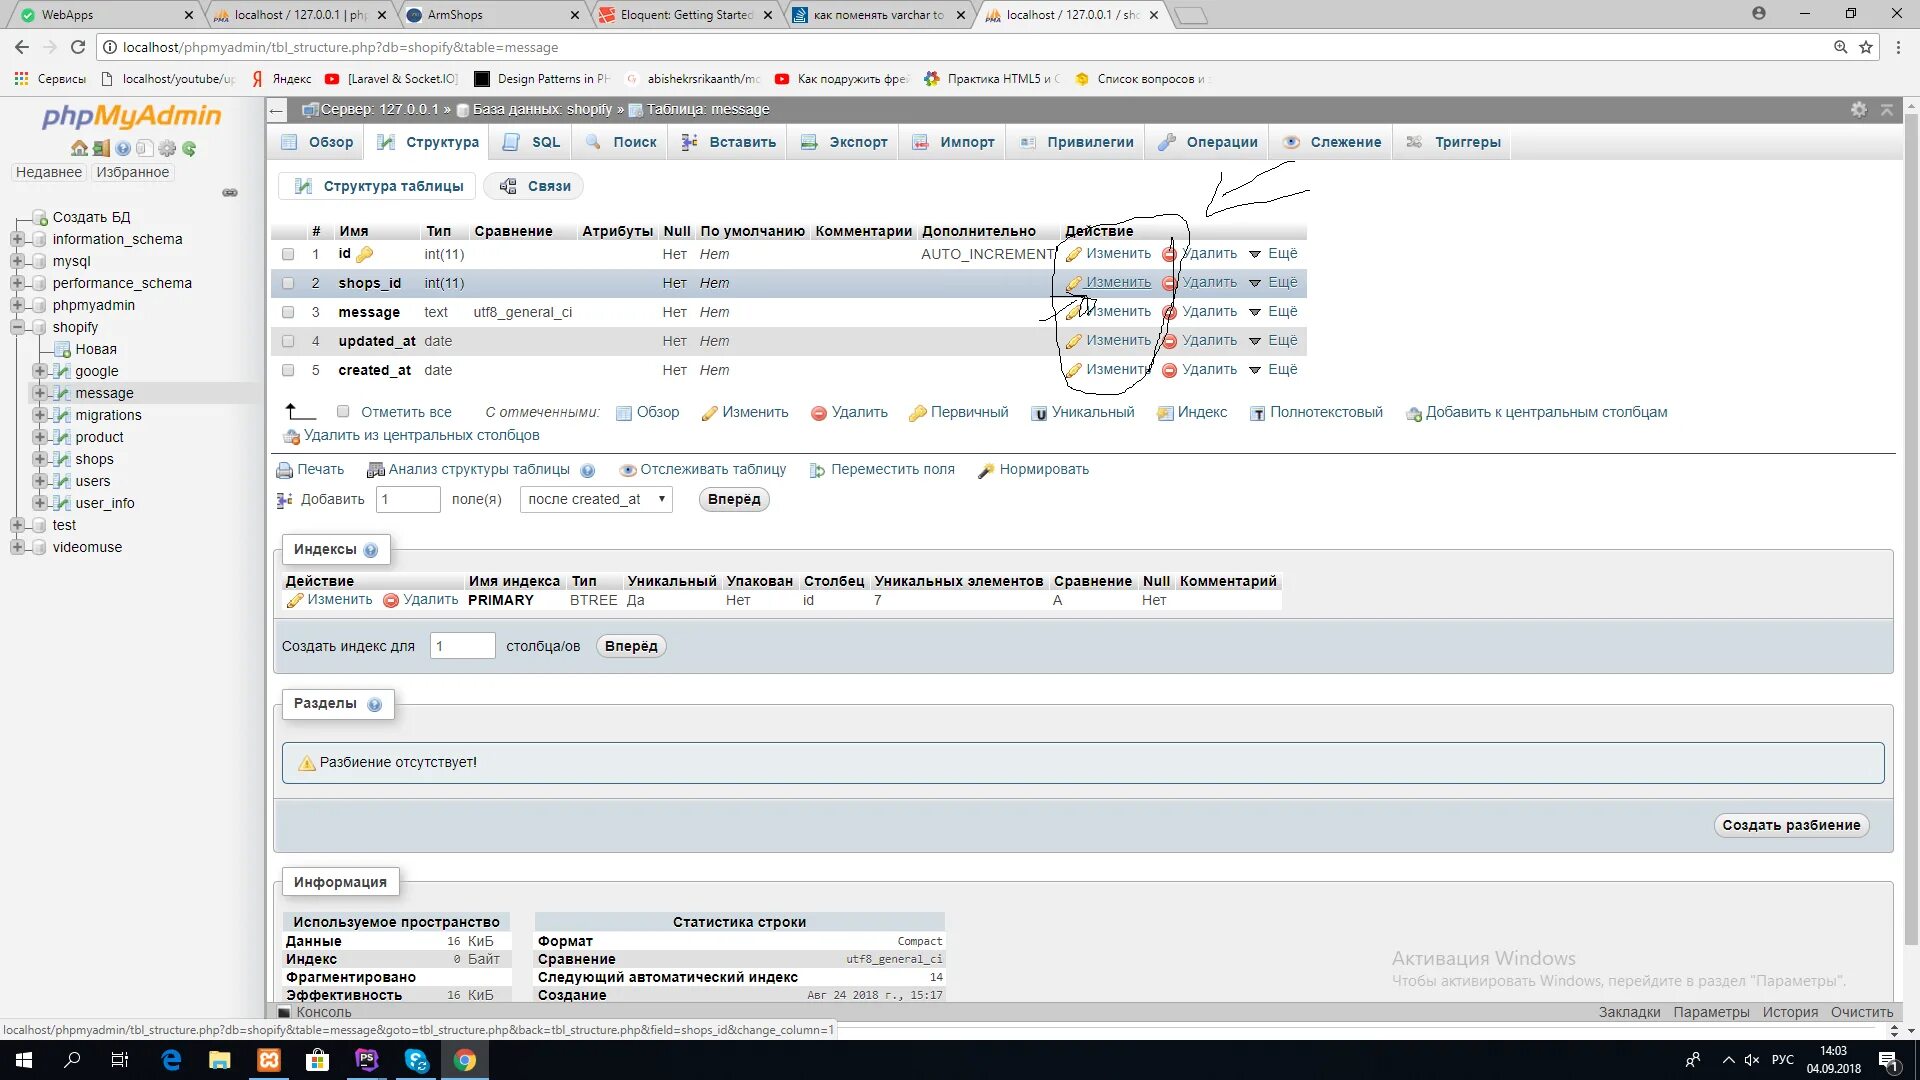Click the green reload navigation icon

pos(189,149)
